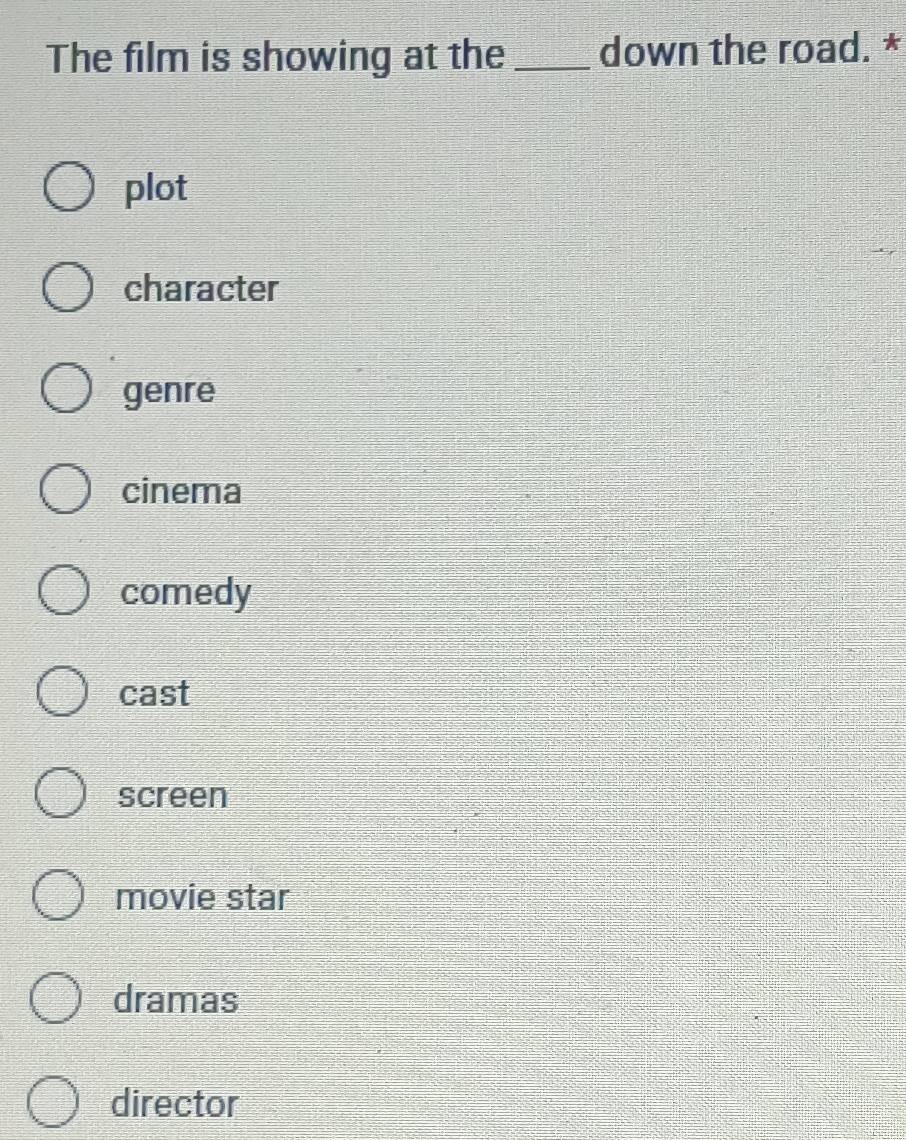
Task: Choose the 'character' radio button
Action: pos(67,288)
